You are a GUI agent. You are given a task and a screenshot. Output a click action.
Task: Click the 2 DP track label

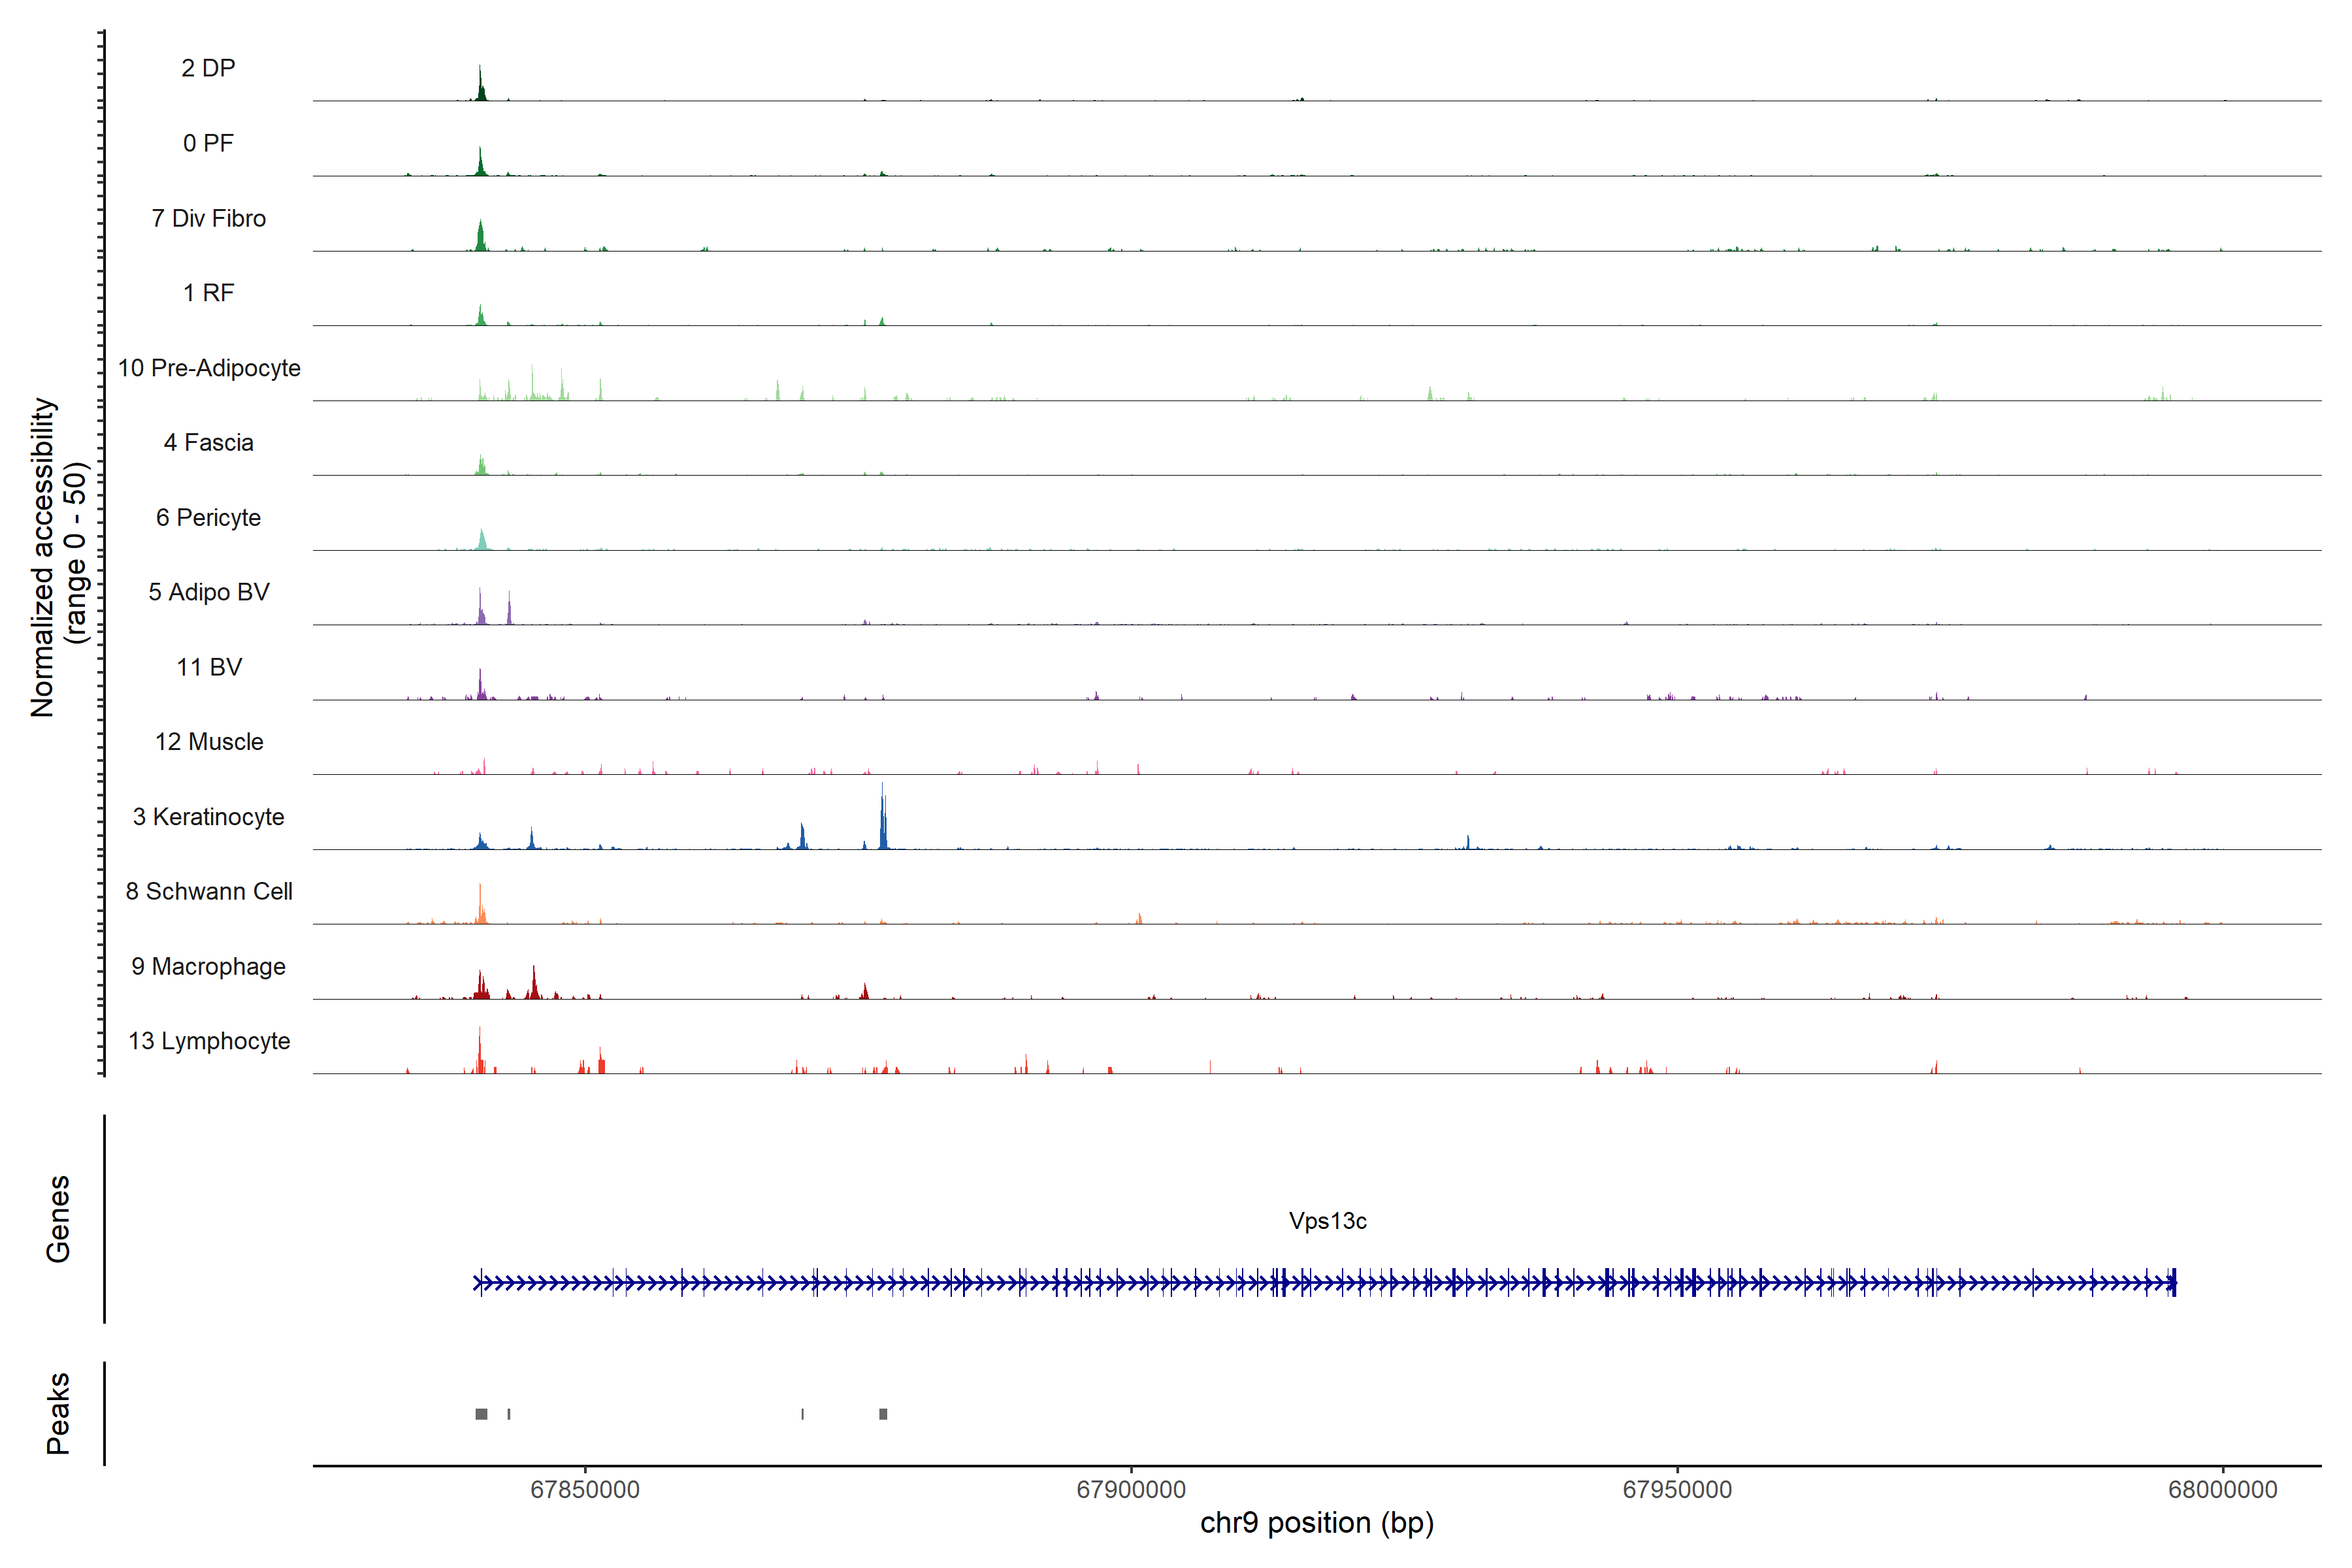[x=208, y=68]
